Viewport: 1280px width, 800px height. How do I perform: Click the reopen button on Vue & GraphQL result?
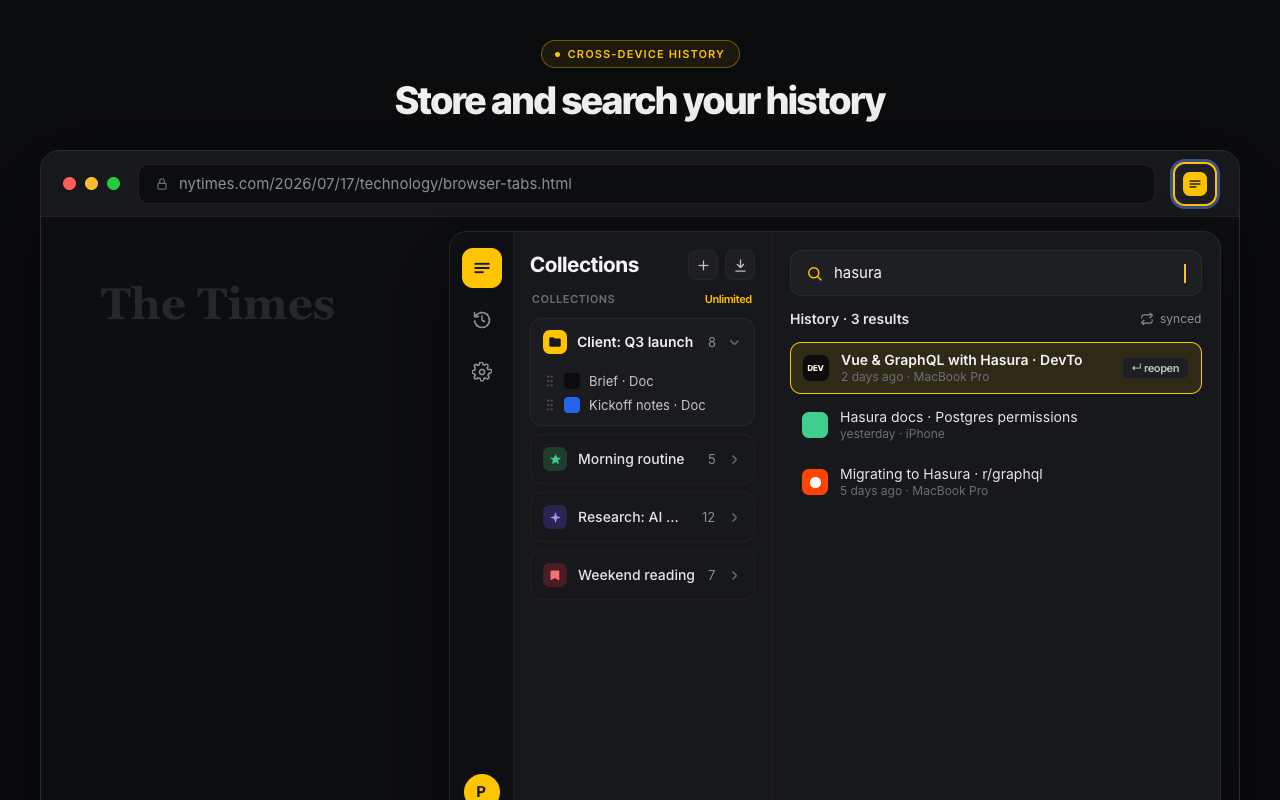point(1155,368)
